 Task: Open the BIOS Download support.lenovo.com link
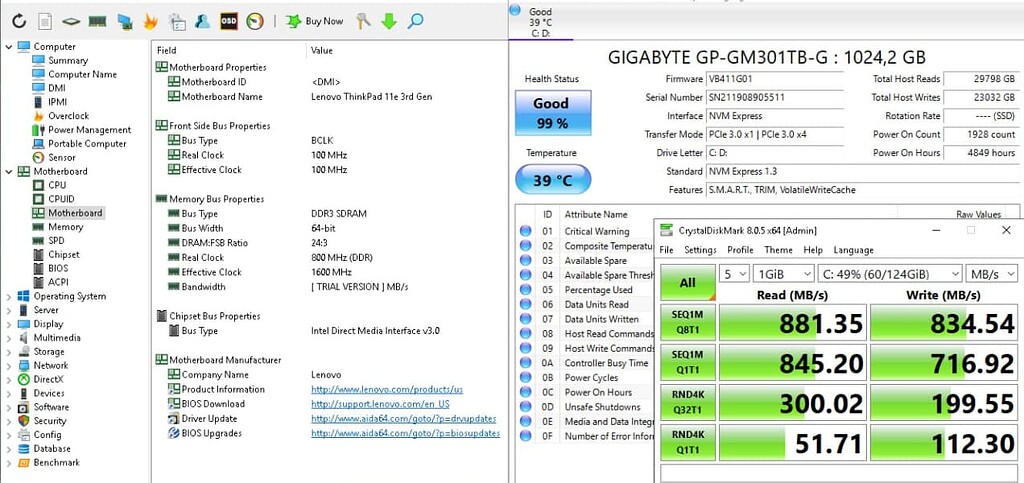[380, 404]
